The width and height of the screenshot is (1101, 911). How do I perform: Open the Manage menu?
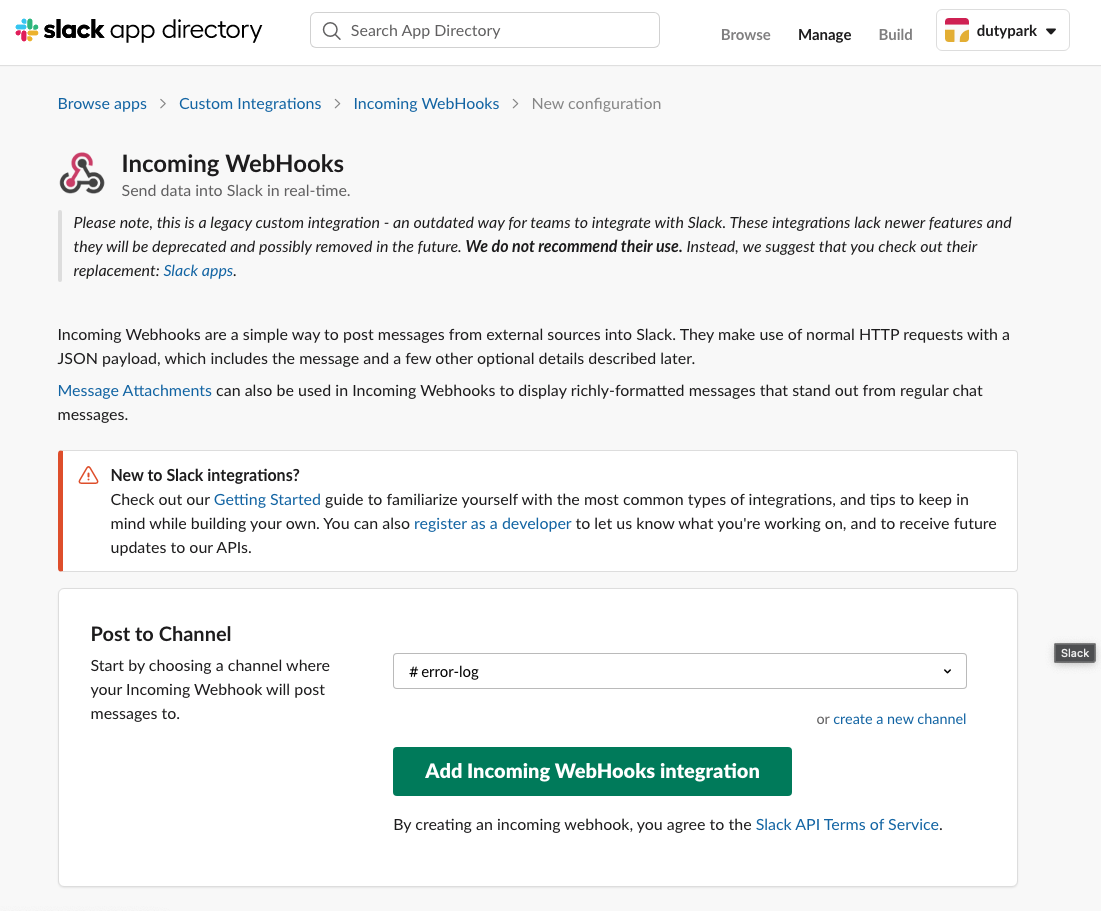point(824,34)
